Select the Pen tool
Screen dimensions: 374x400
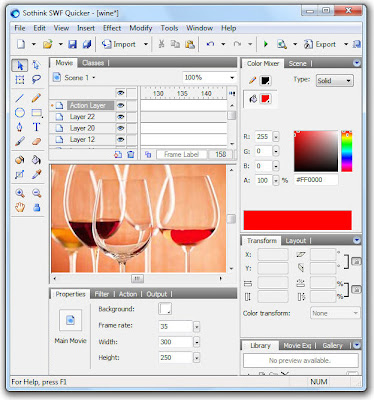20,127
